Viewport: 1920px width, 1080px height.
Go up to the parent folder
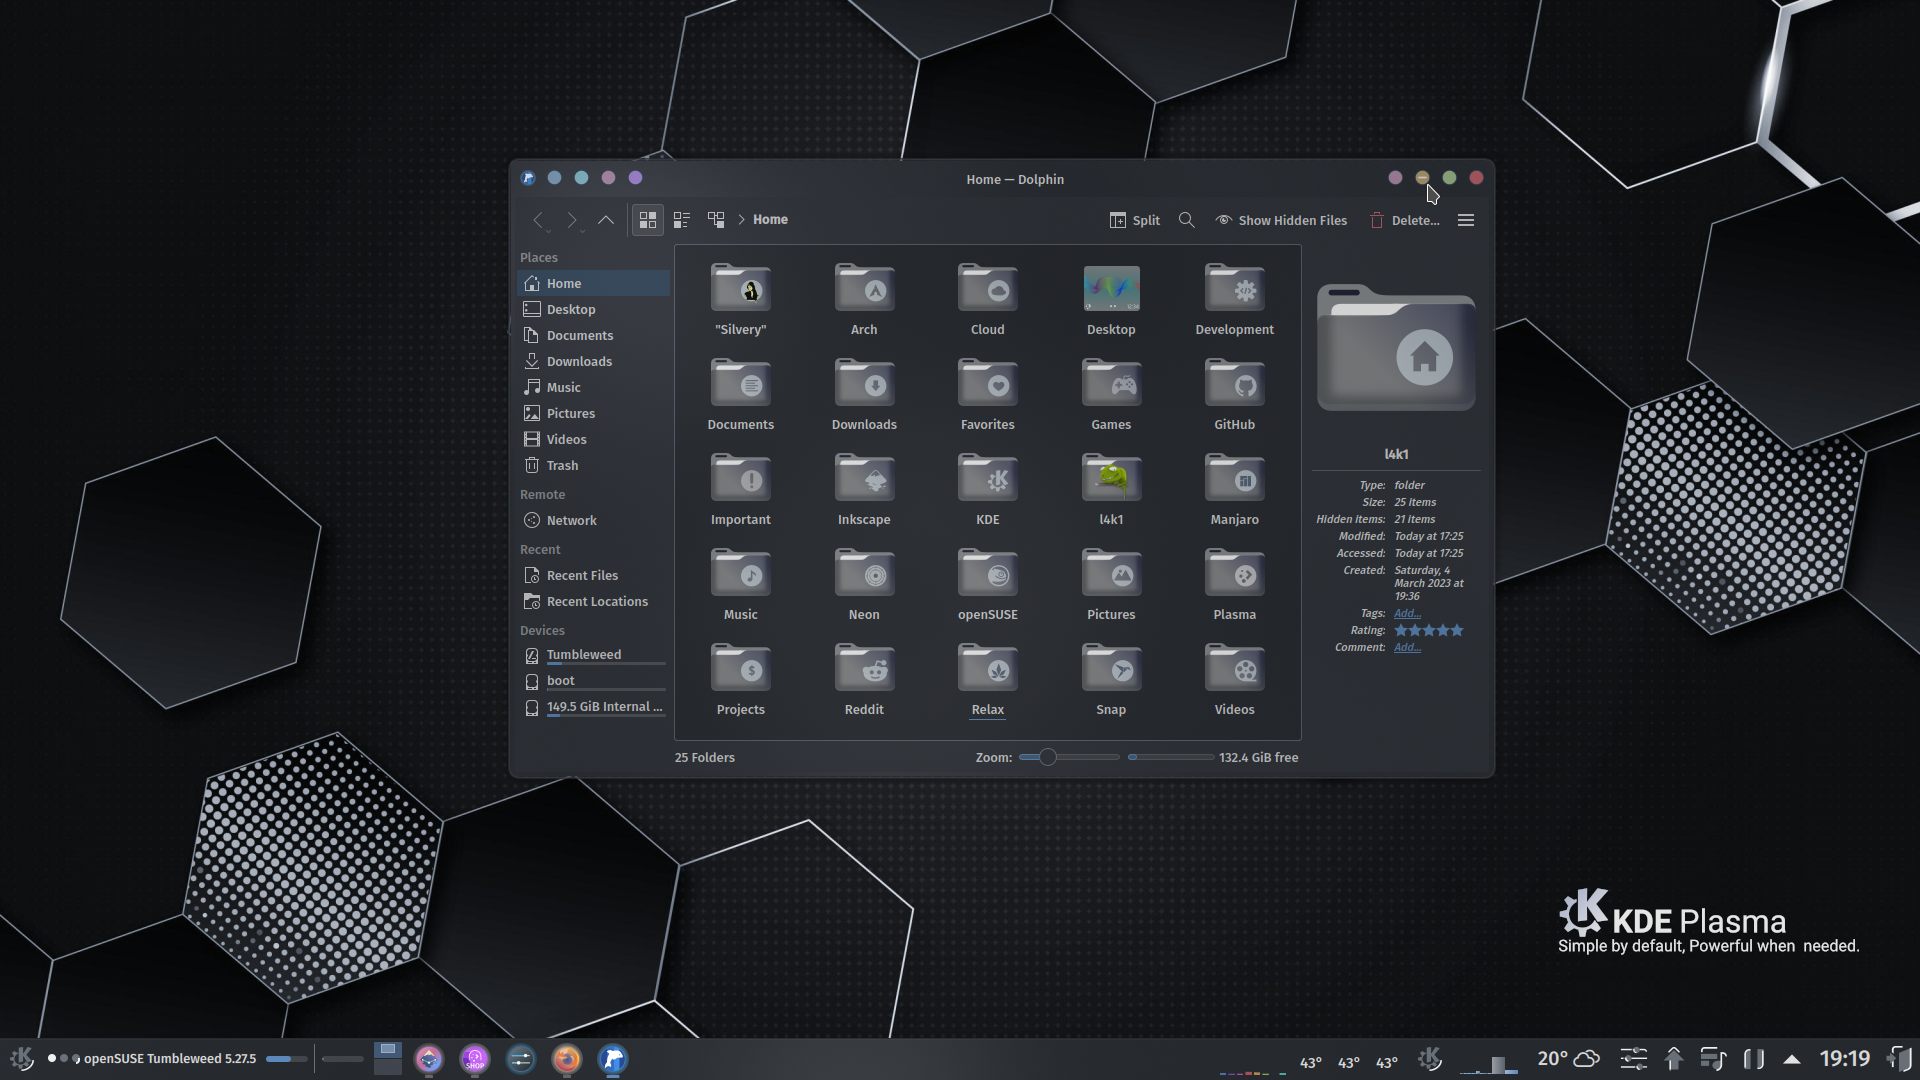tap(606, 220)
